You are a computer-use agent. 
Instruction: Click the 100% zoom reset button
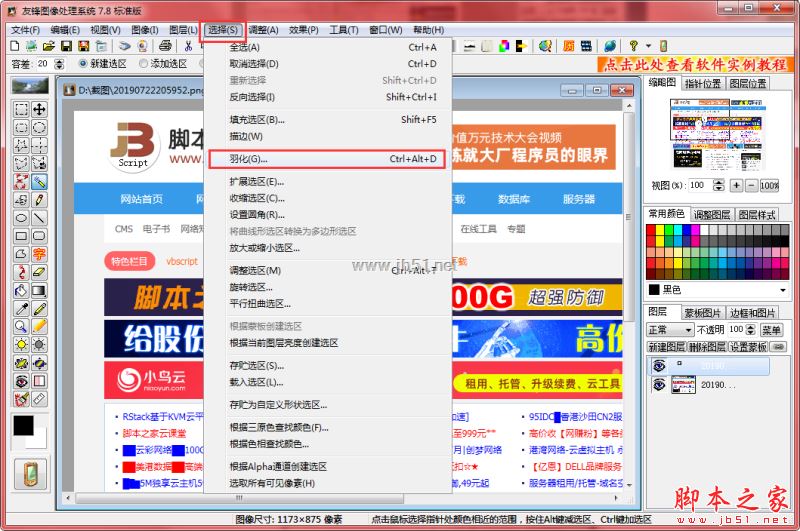pyautogui.click(x=769, y=185)
